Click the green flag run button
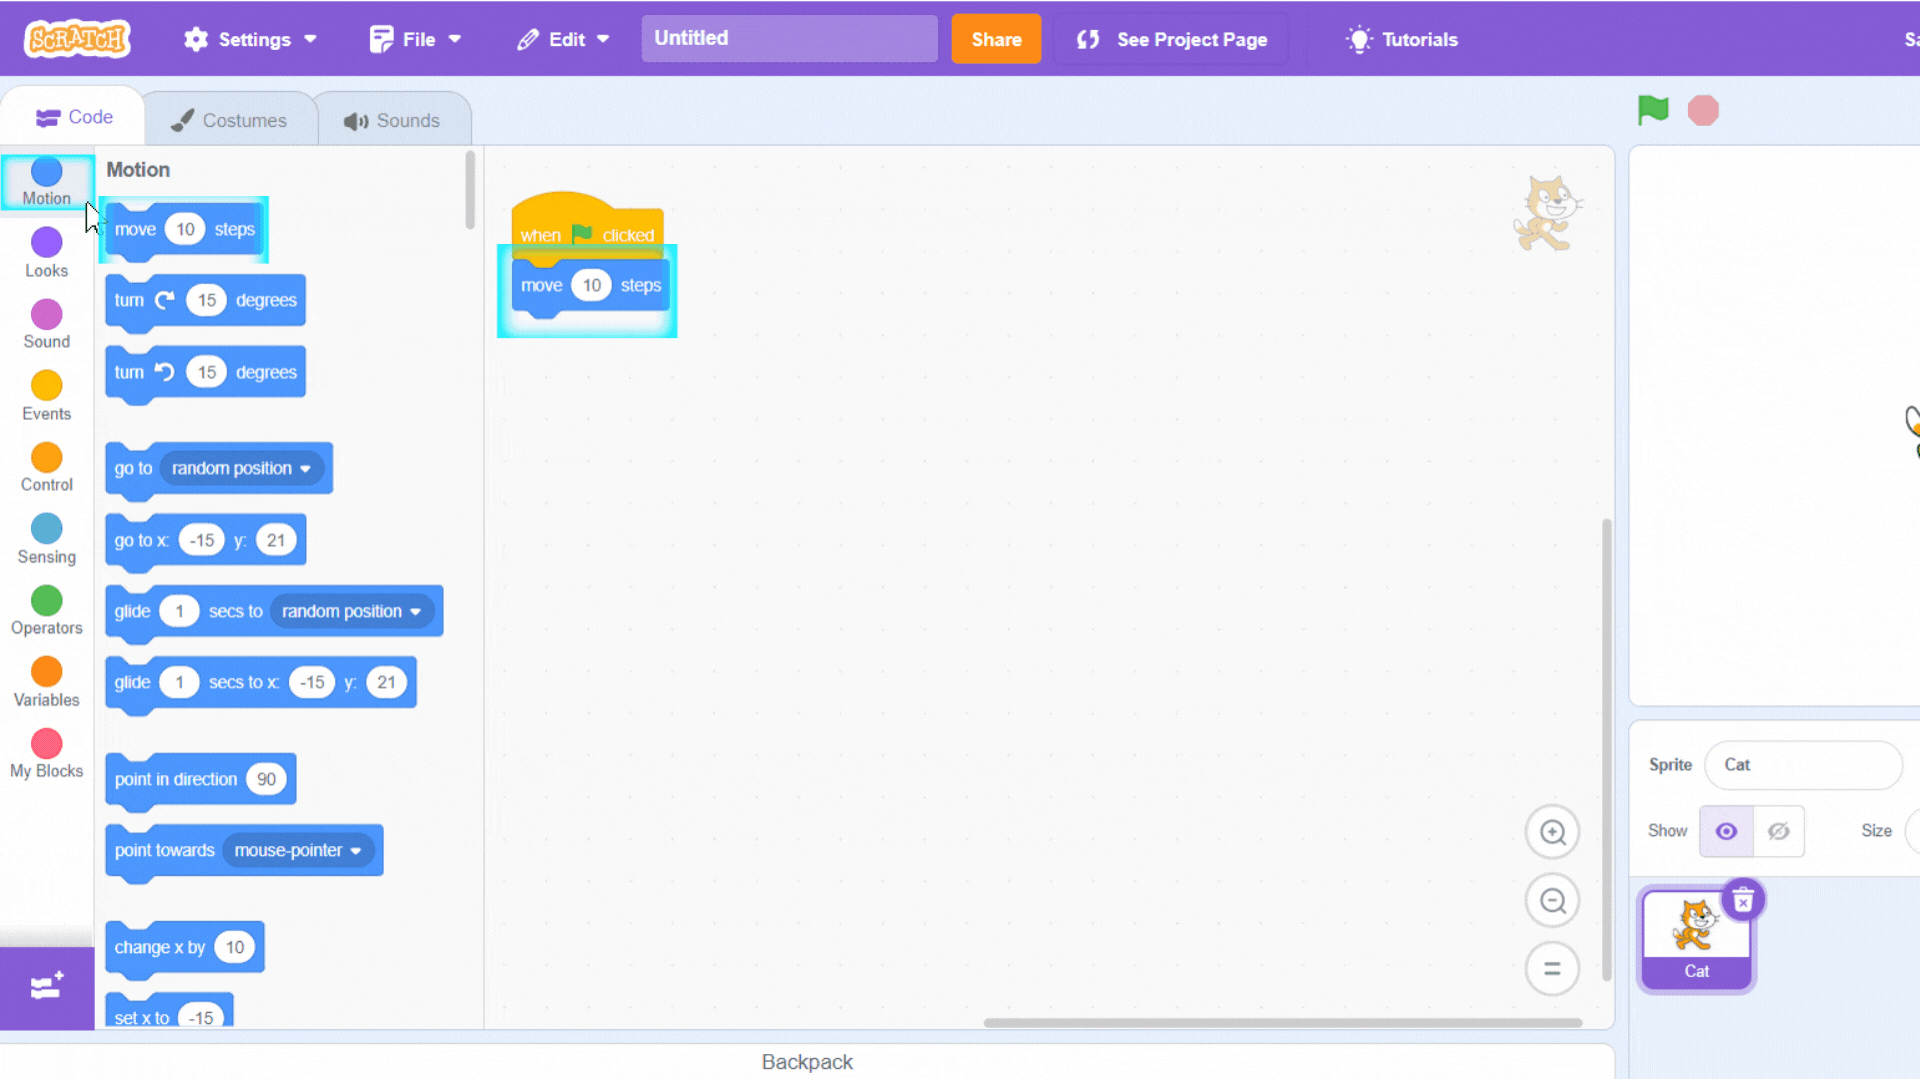Viewport: 1920px width, 1080px height. 1654,109
